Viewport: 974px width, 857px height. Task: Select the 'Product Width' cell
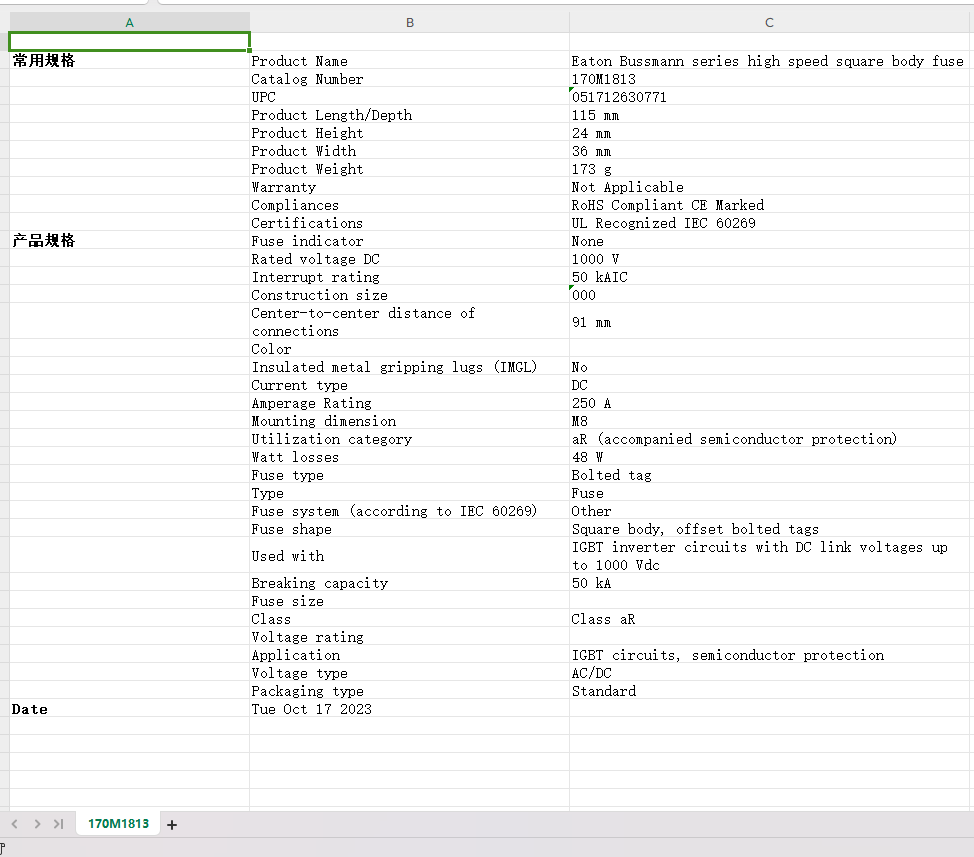[409, 150]
